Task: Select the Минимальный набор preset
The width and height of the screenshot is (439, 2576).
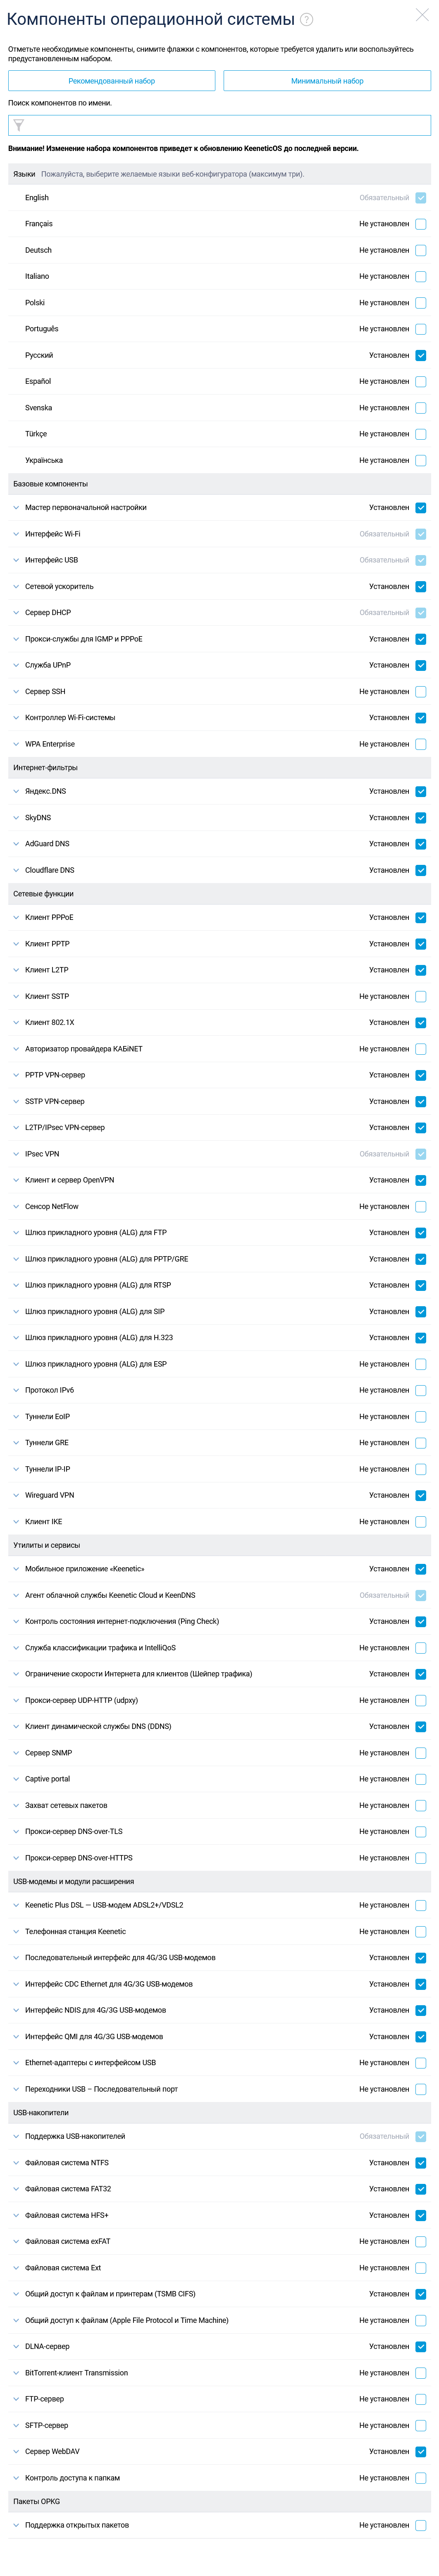Action: click(327, 81)
